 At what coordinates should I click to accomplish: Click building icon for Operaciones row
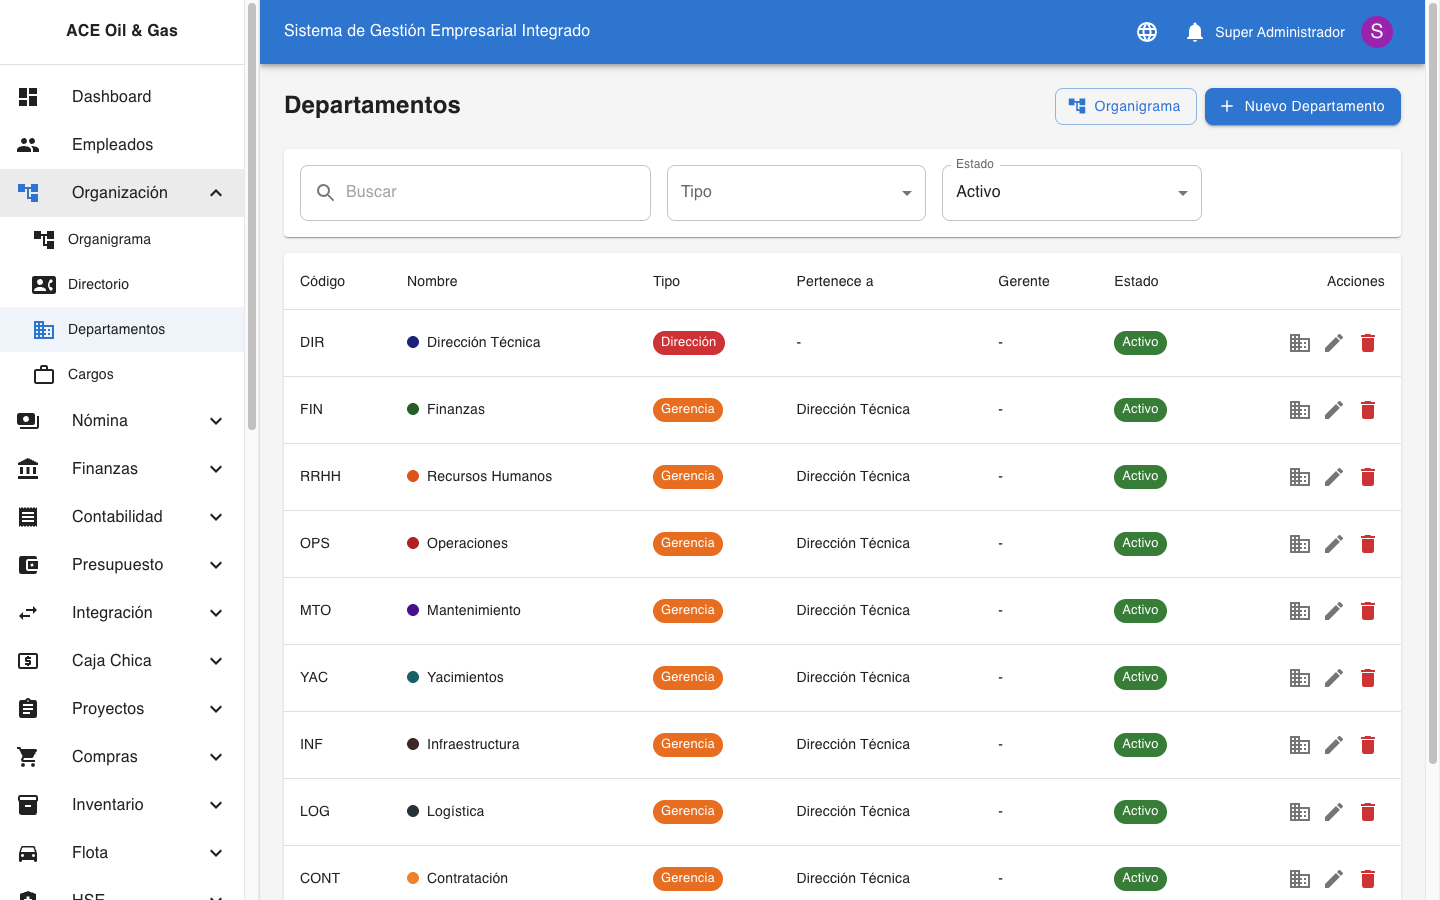[x=1300, y=544]
